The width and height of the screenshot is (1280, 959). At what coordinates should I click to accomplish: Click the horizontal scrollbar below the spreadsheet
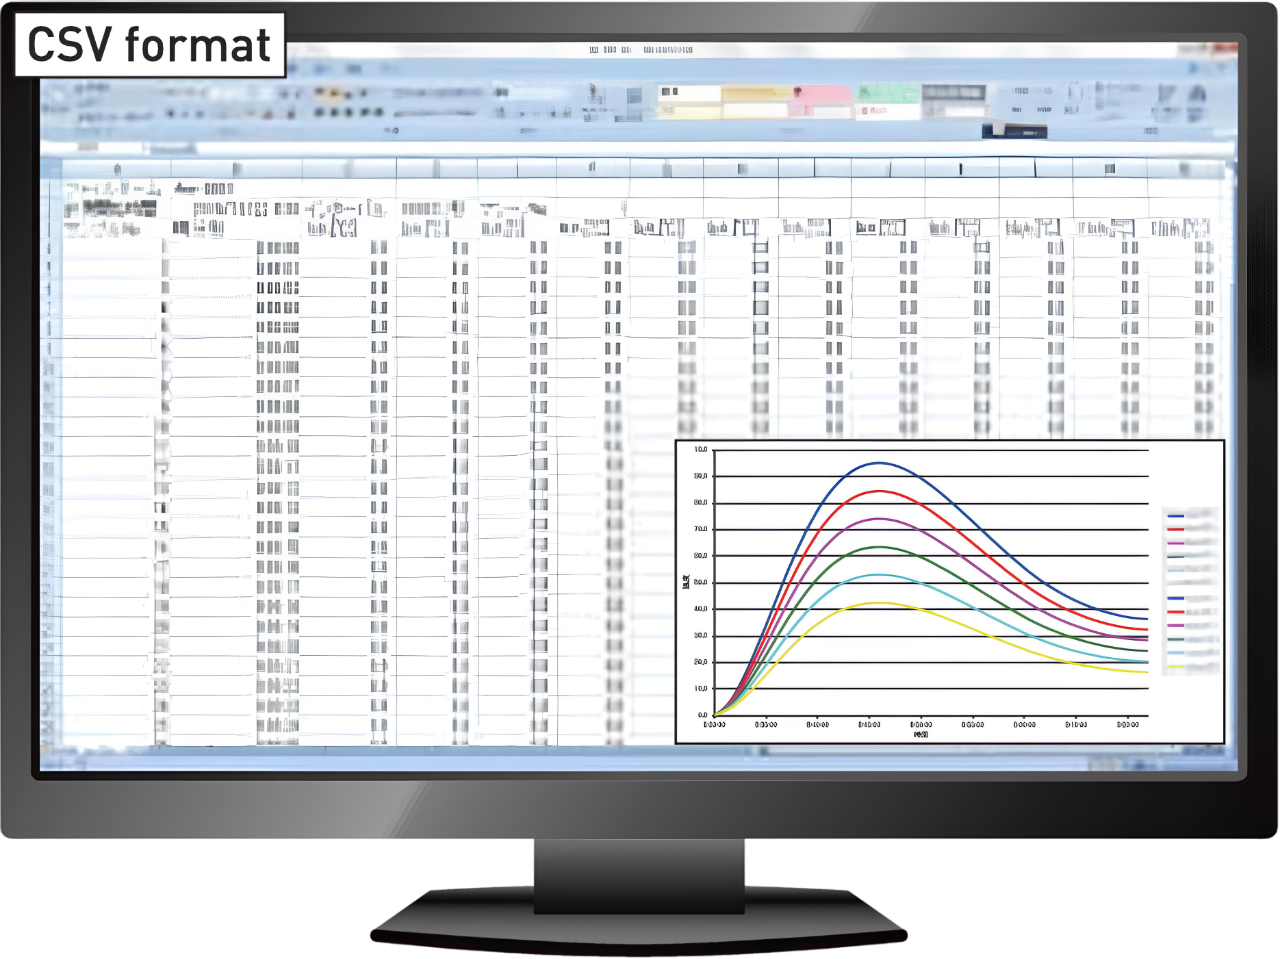click(640, 752)
